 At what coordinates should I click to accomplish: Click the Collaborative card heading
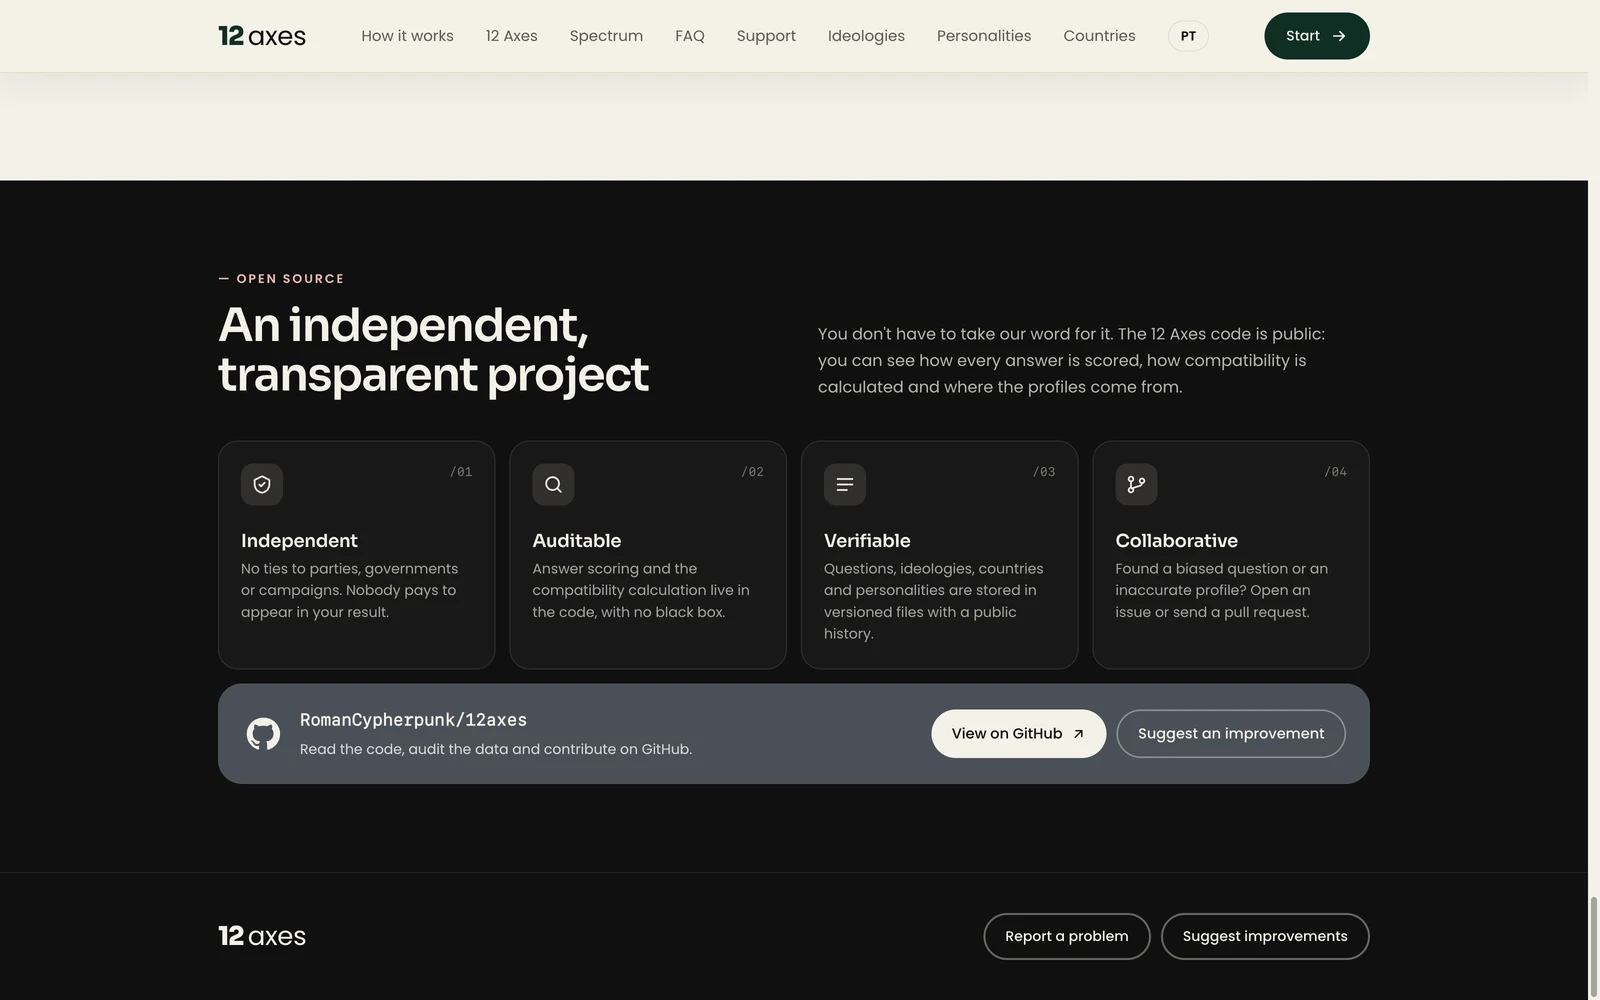tap(1176, 541)
